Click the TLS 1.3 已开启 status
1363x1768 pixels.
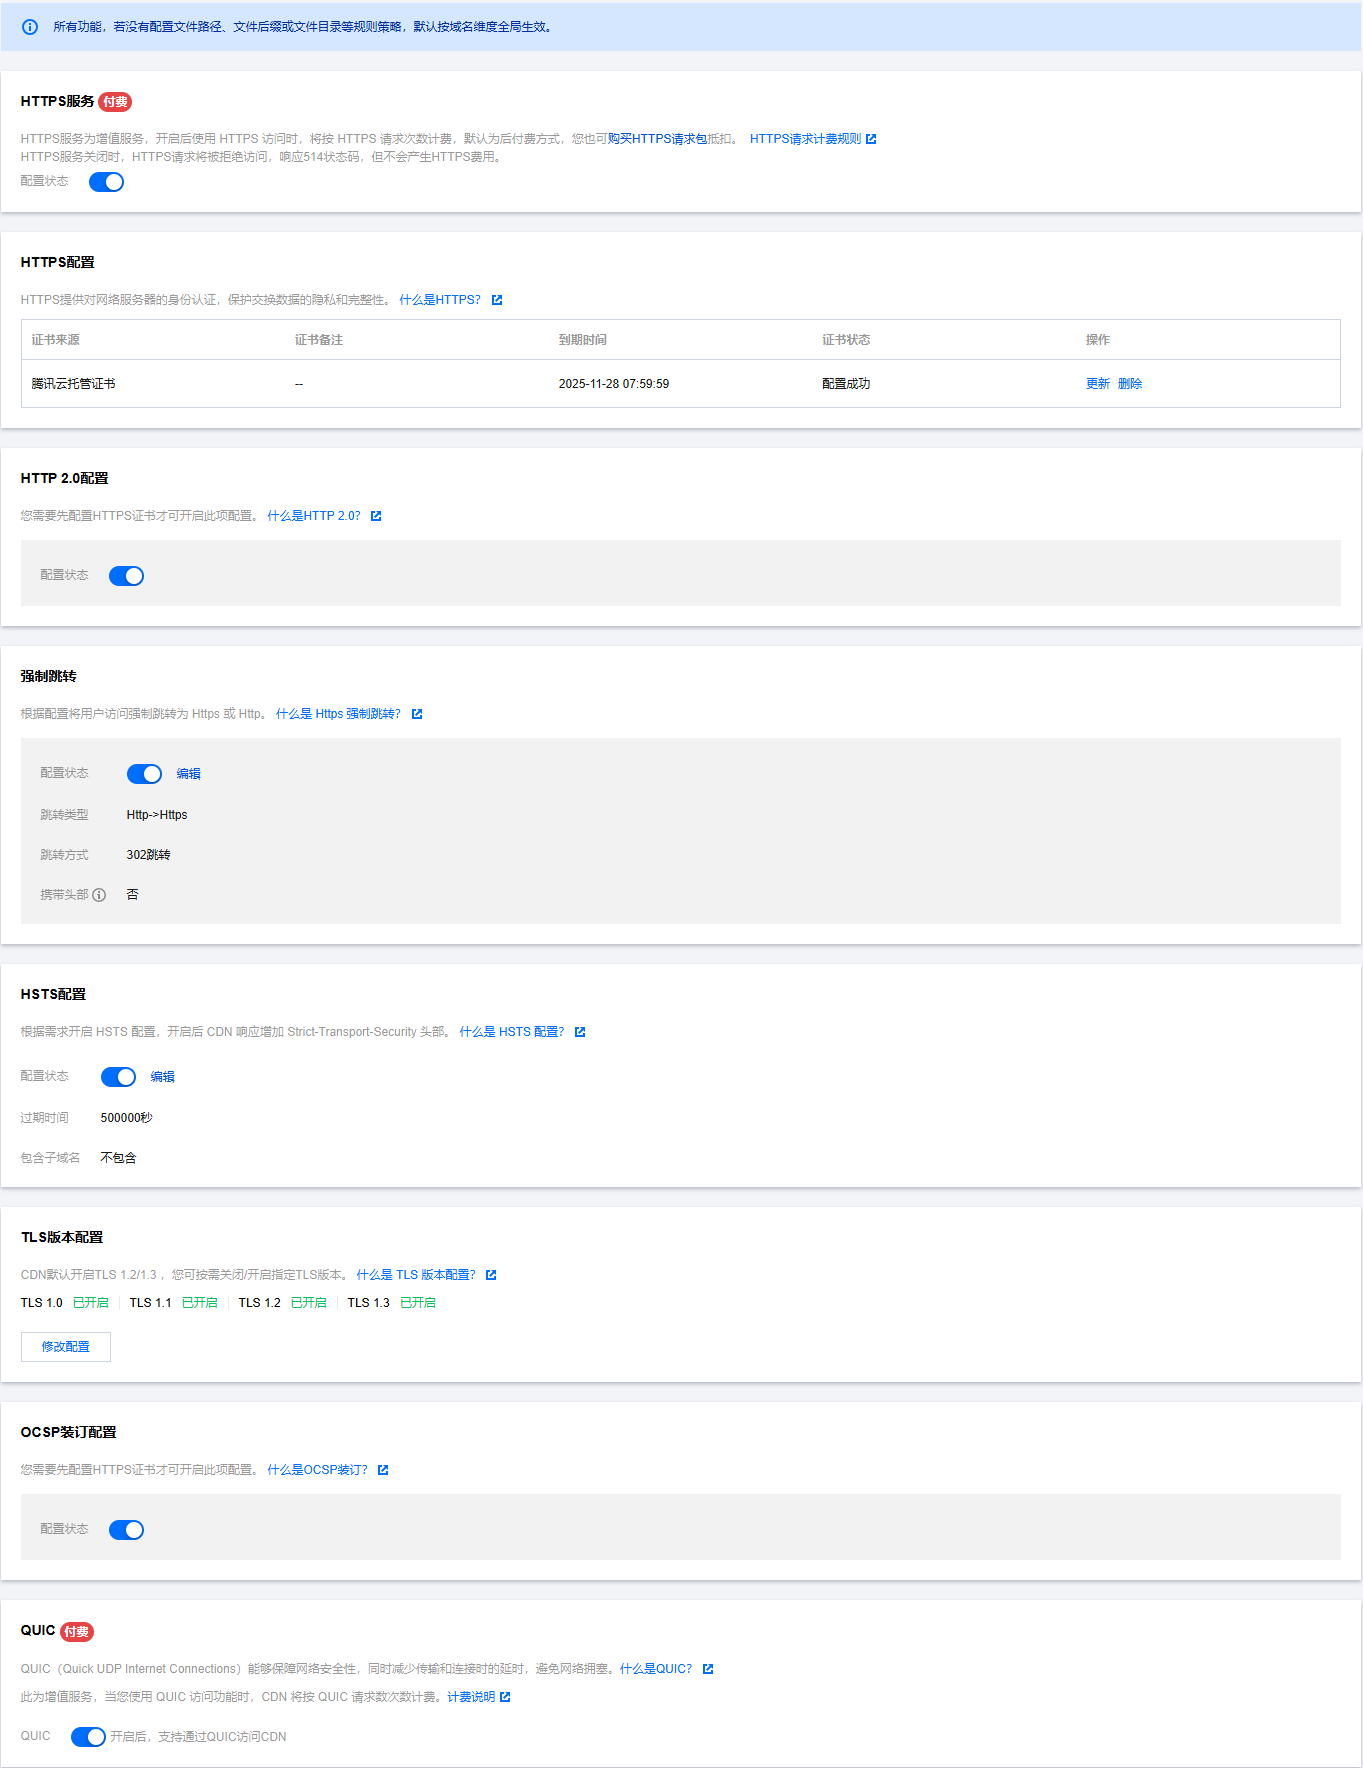pyautogui.click(x=418, y=1303)
